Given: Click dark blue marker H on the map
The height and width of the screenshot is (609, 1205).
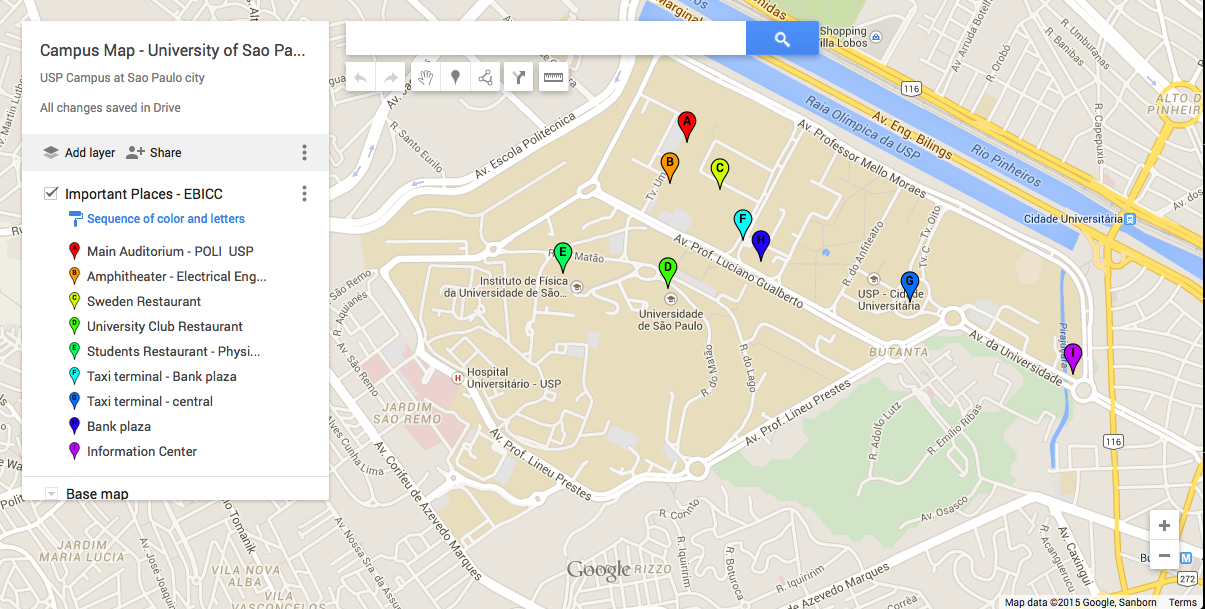Looking at the screenshot, I should [761, 245].
